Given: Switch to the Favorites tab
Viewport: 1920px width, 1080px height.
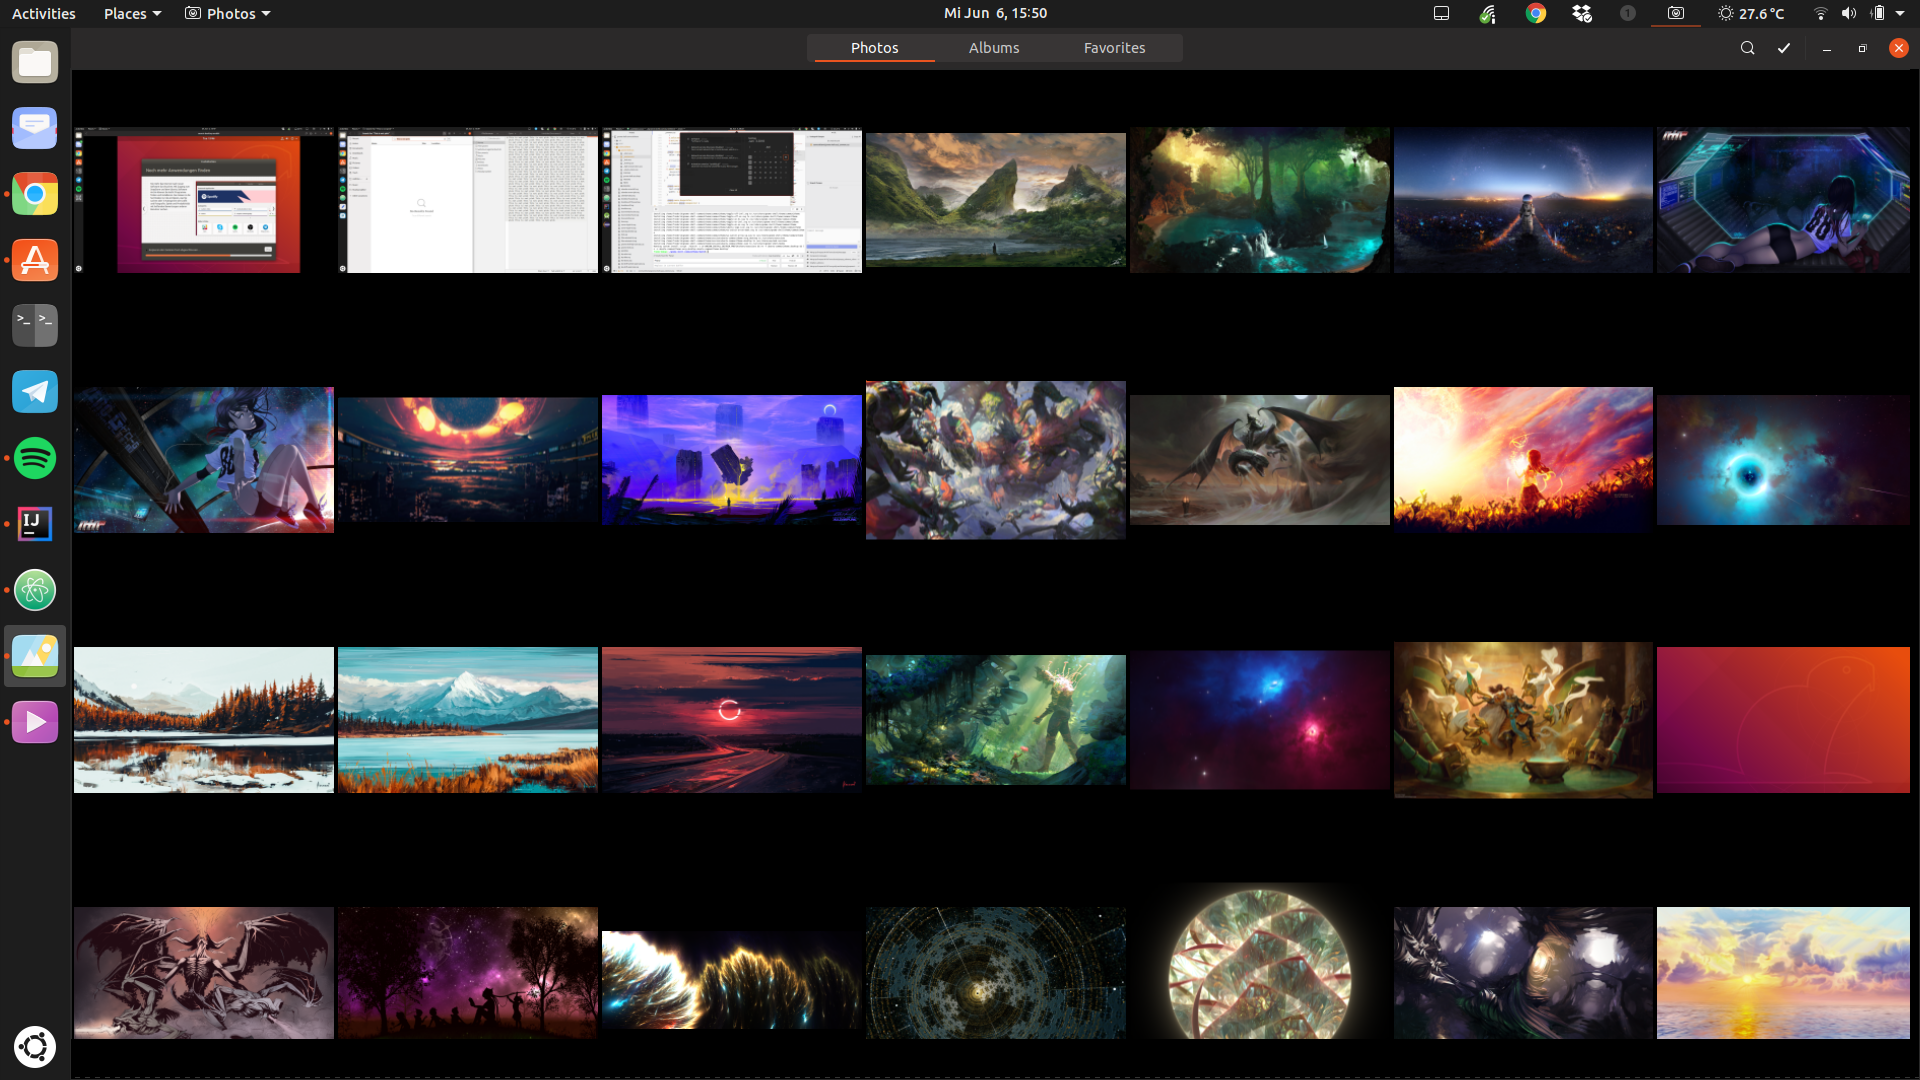Looking at the screenshot, I should (1114, 48).
